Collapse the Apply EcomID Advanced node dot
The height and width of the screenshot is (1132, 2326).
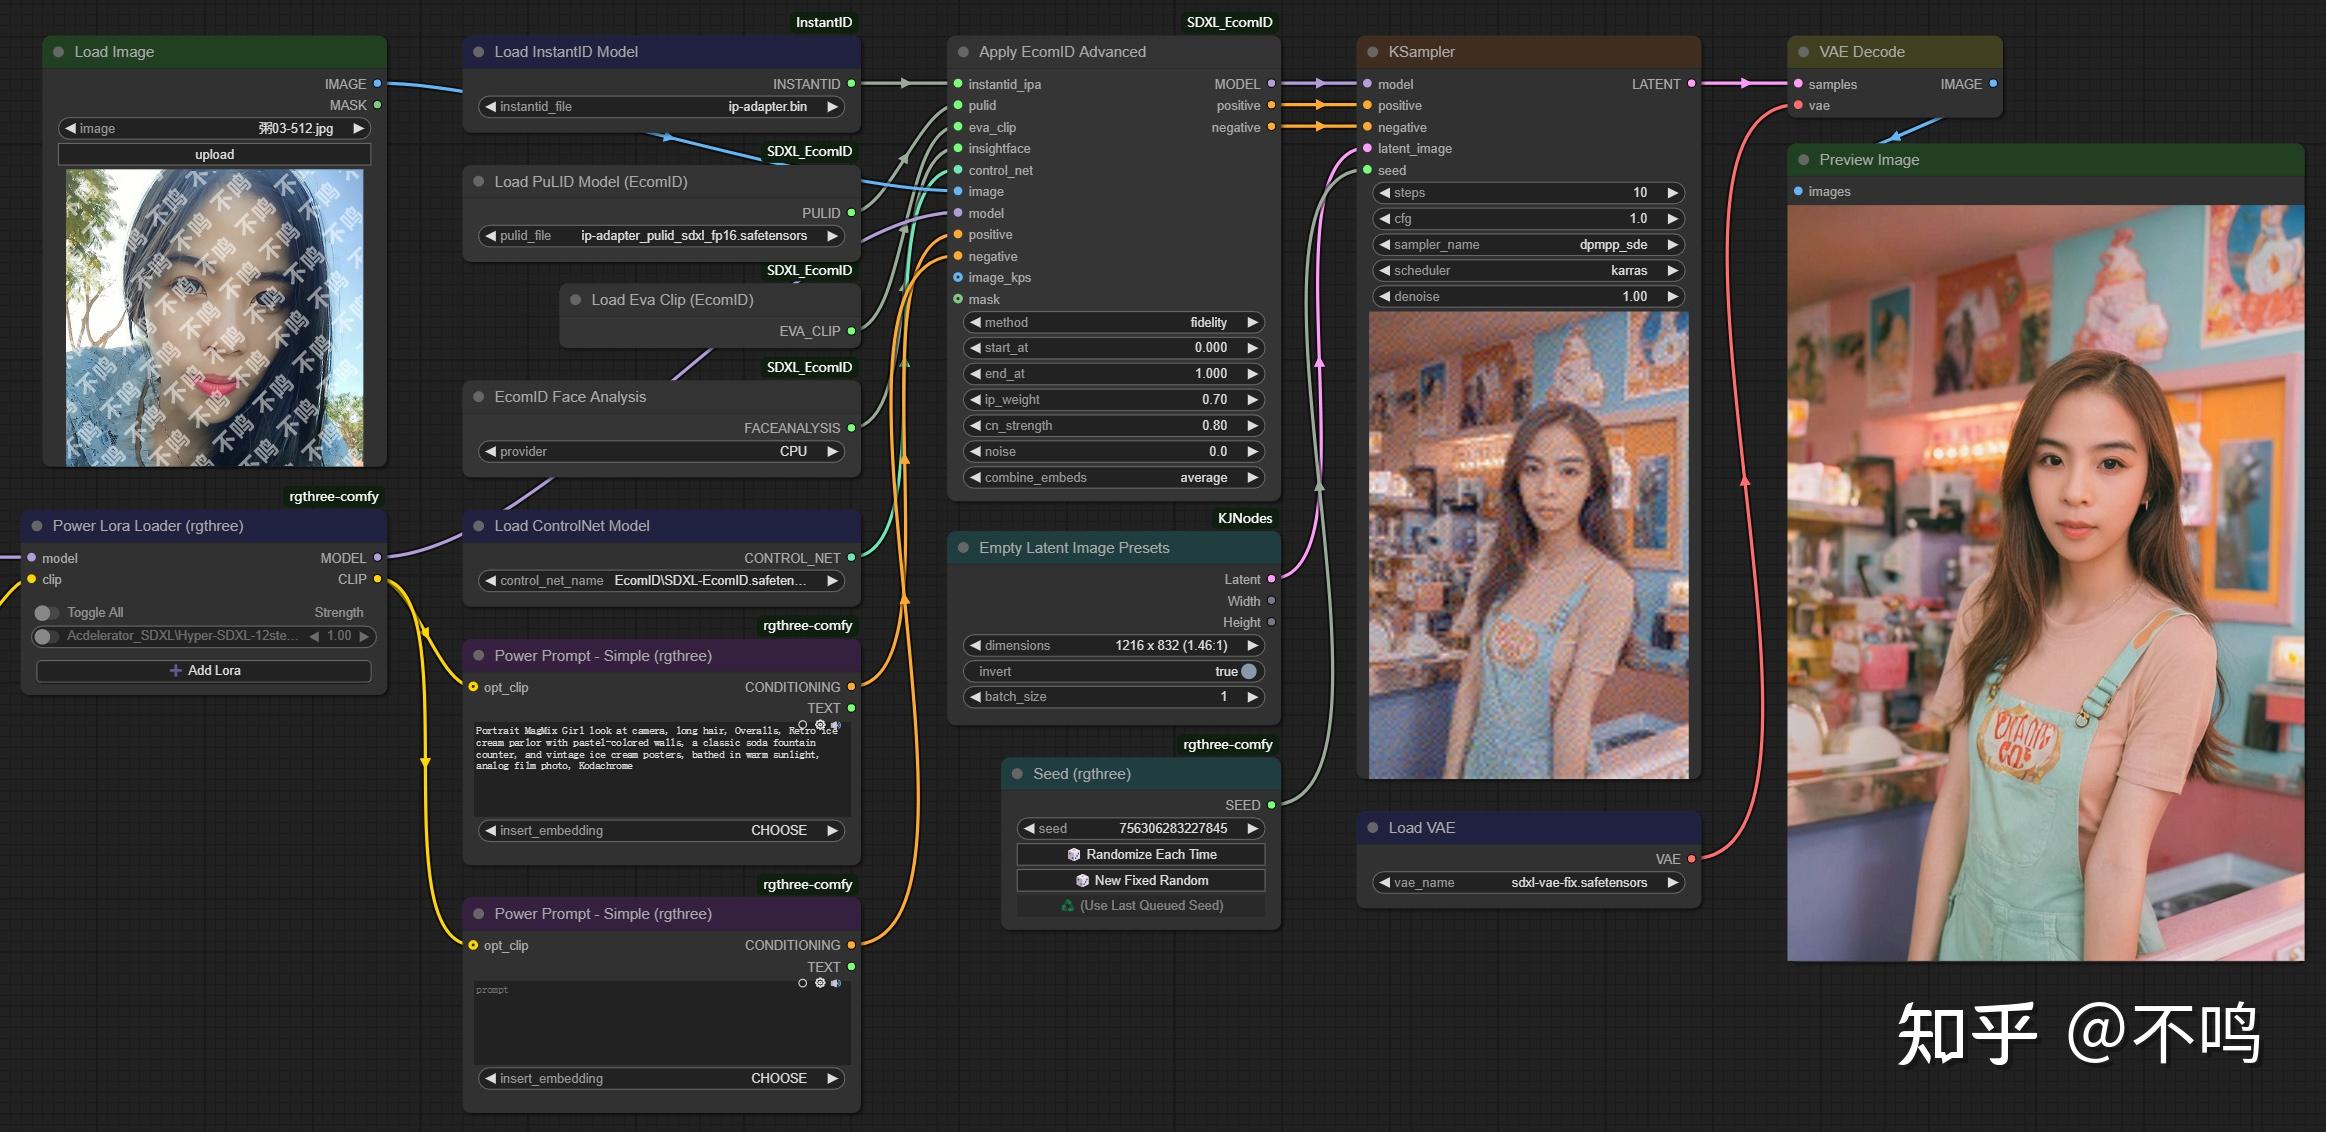964,52
